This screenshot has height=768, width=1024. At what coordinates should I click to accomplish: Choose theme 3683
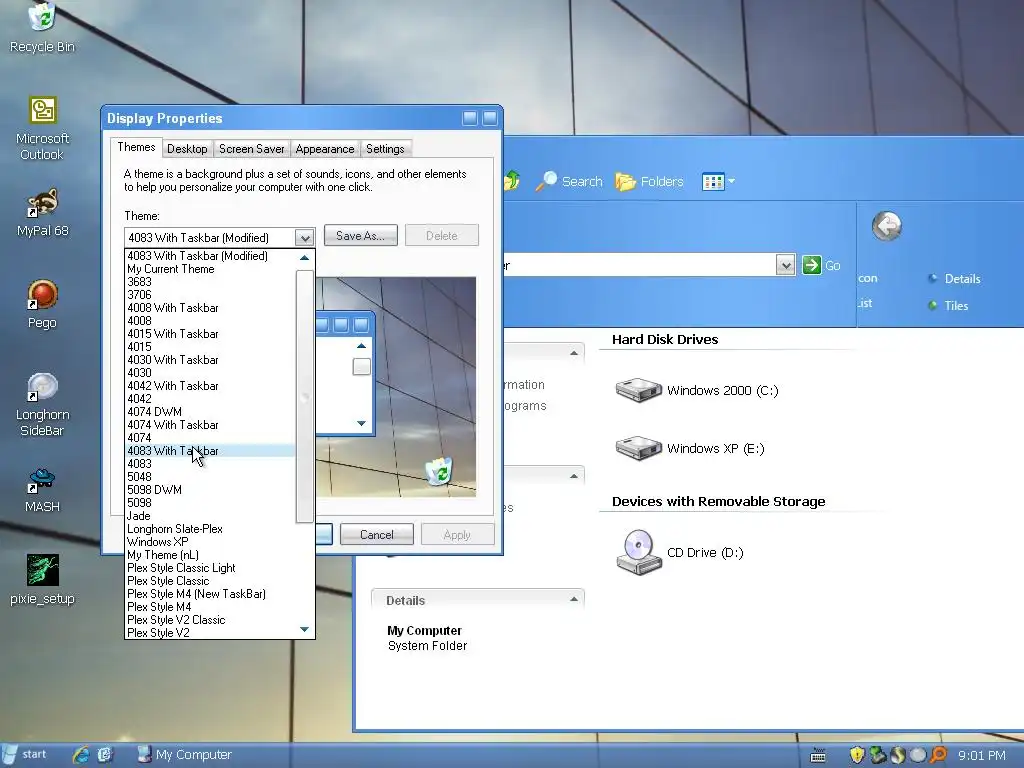pyautogui.click(x=210, y=282)
